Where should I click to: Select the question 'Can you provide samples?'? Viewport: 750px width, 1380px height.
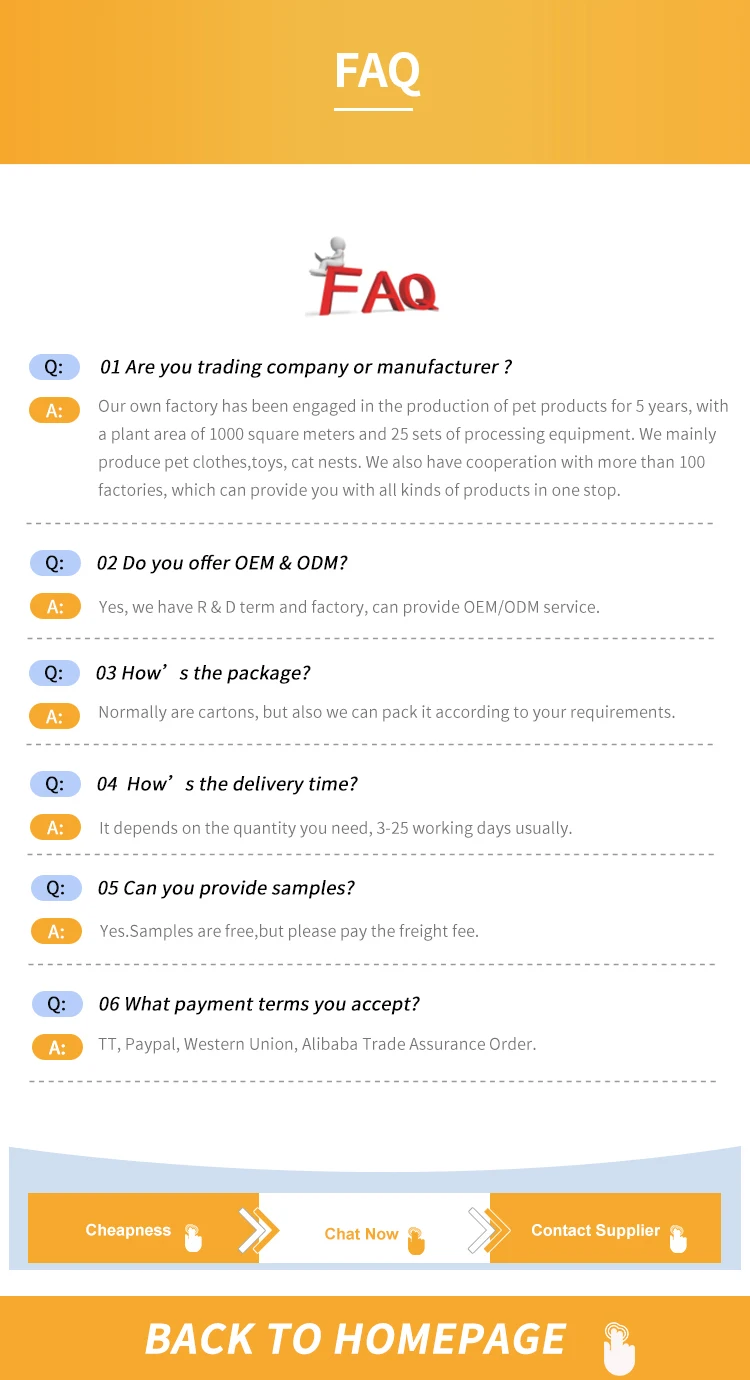(x=226, y=888)
